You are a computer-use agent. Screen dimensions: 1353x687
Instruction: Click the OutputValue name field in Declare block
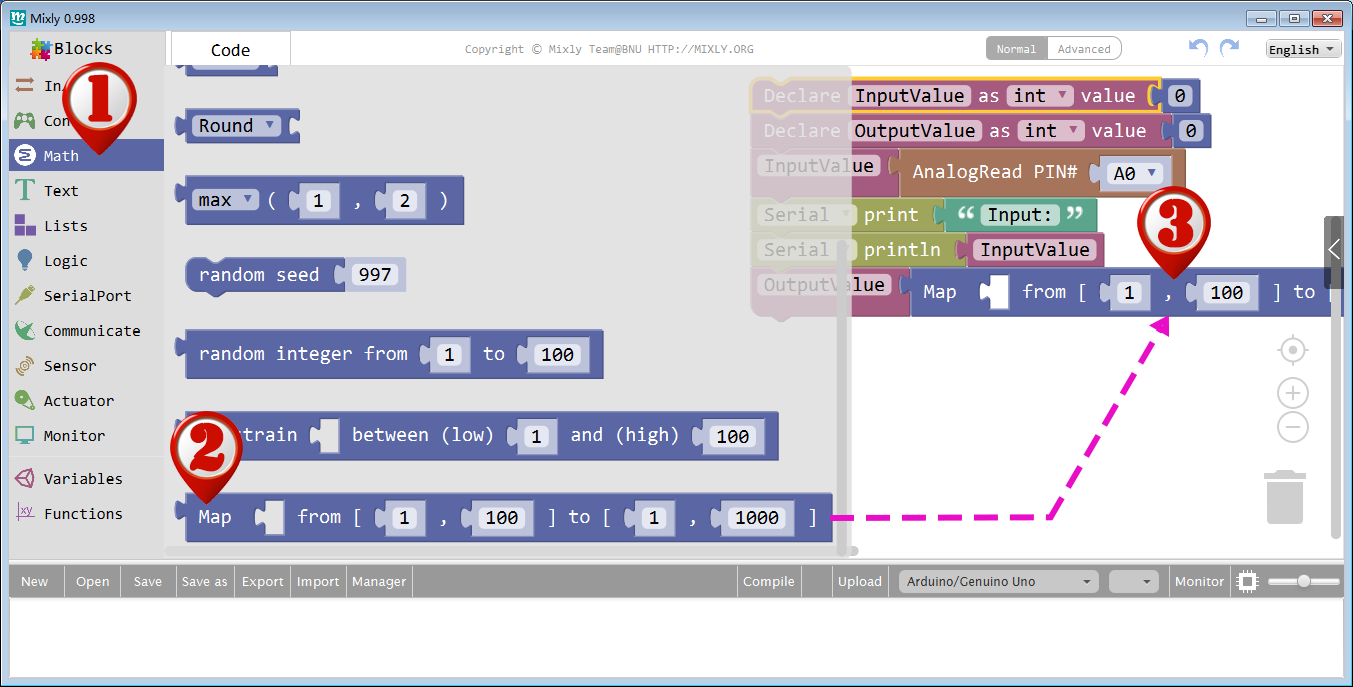tap(916, 131)
